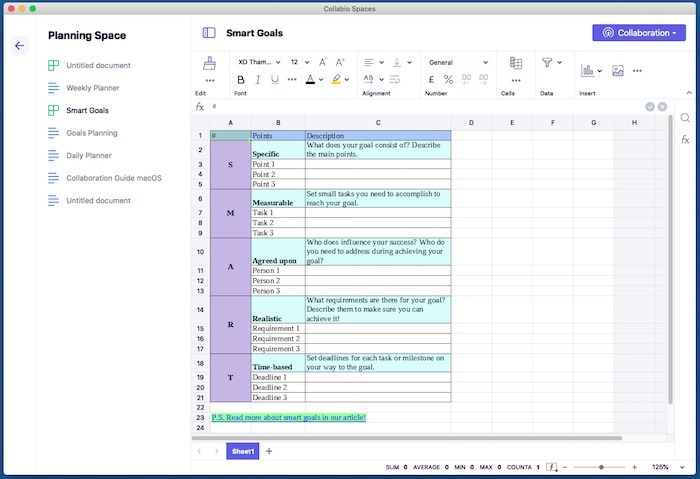
Task: Select column C header
Action: (x=378, y=123)
